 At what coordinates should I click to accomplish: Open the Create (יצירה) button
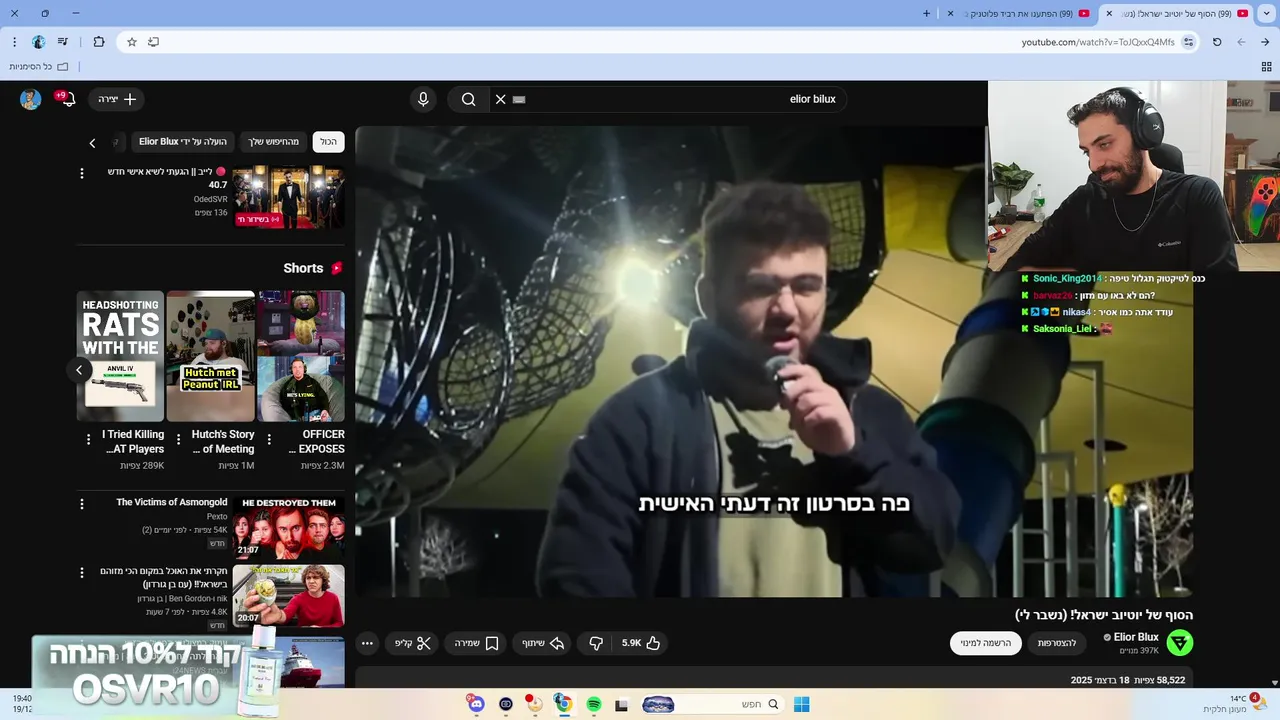117,99
